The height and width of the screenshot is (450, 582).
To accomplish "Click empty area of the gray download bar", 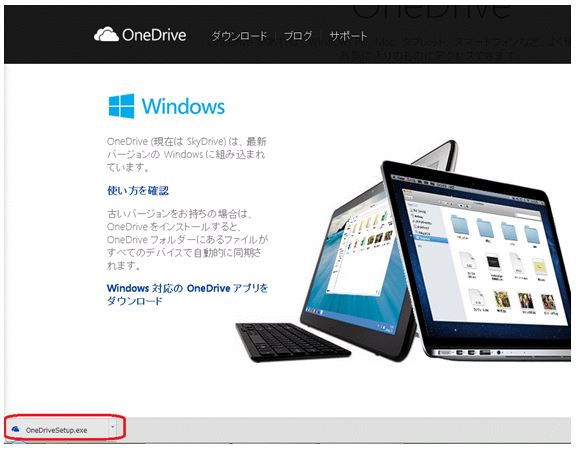I will 345,430.
